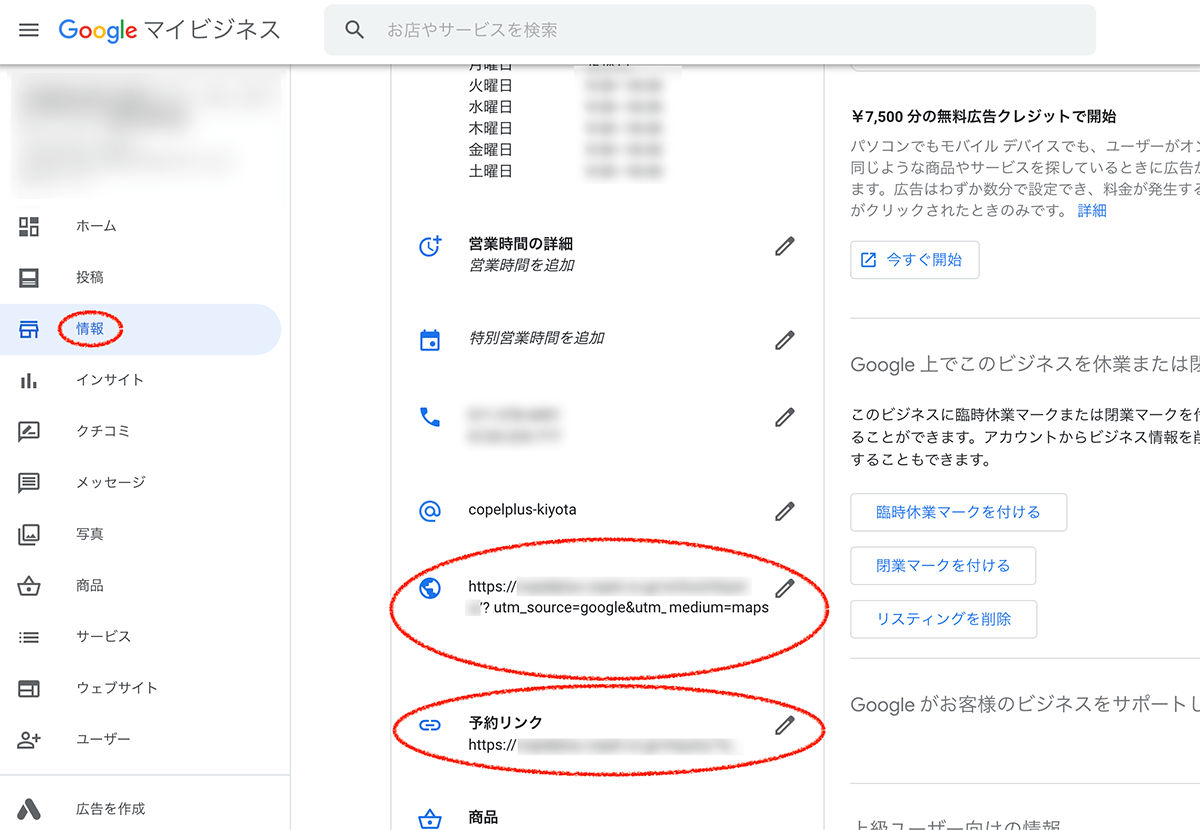The height and width of the screenshot is (830, 1200).
Task: Click 臨時休業マークを付ける button
Action: (x=959, y=512)
